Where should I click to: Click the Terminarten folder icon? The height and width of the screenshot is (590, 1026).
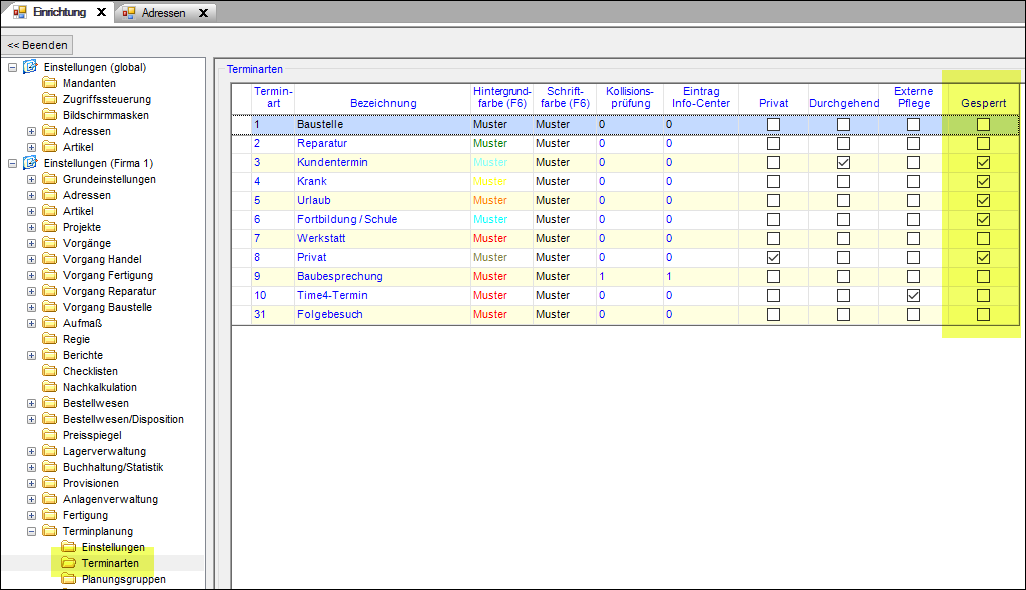68,563
